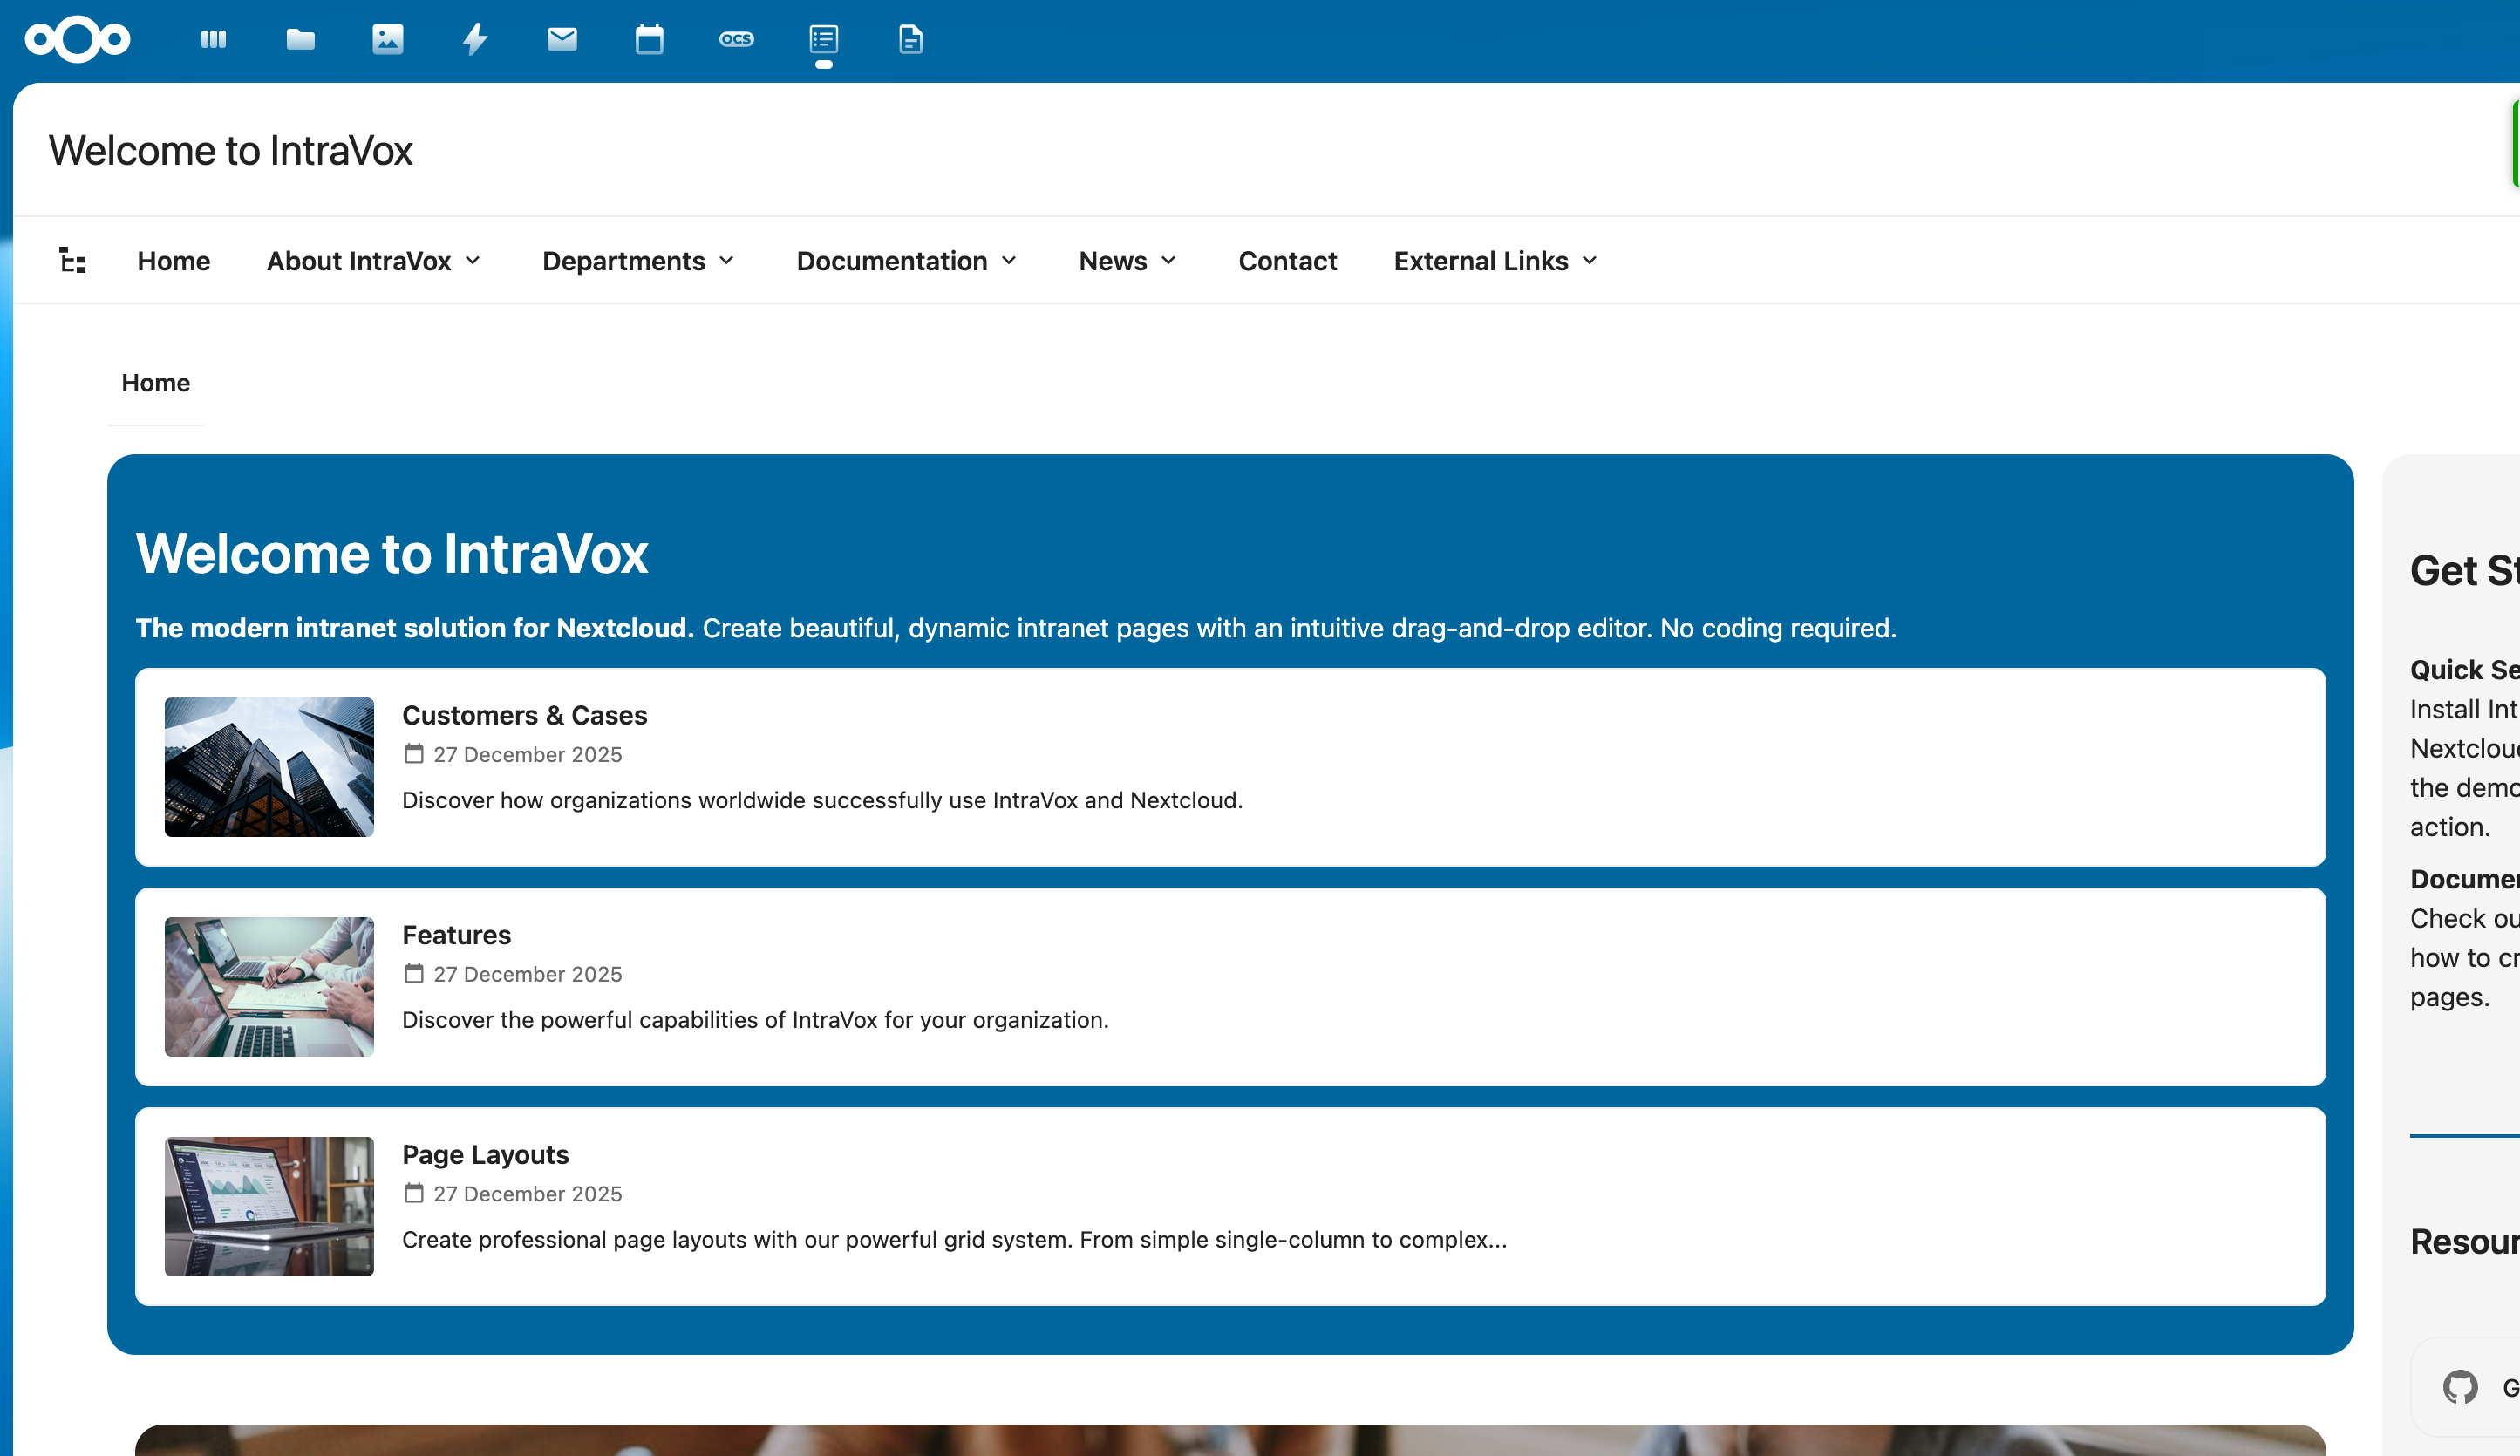Viewport: 2520px width, 1456px height.
Task: Open the Files app icon
Action: coord(300,39)
